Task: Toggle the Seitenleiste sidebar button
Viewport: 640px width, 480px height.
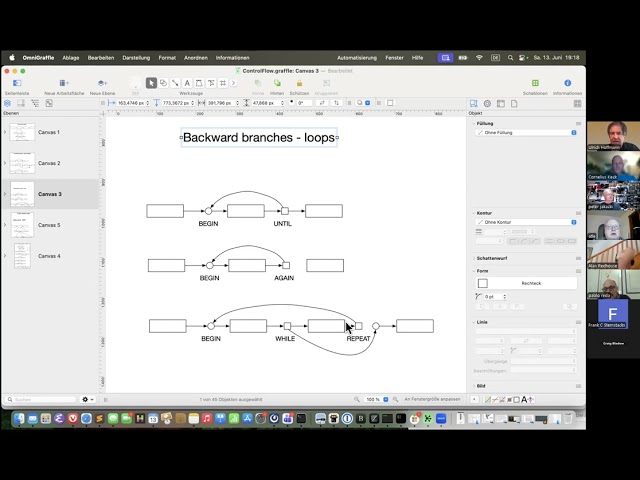Action: (x=17, y=83)
